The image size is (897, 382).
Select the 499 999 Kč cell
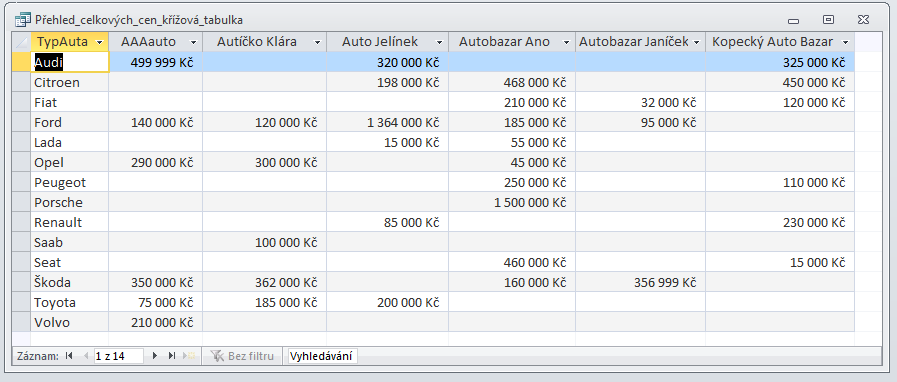(x=156, y=62)
